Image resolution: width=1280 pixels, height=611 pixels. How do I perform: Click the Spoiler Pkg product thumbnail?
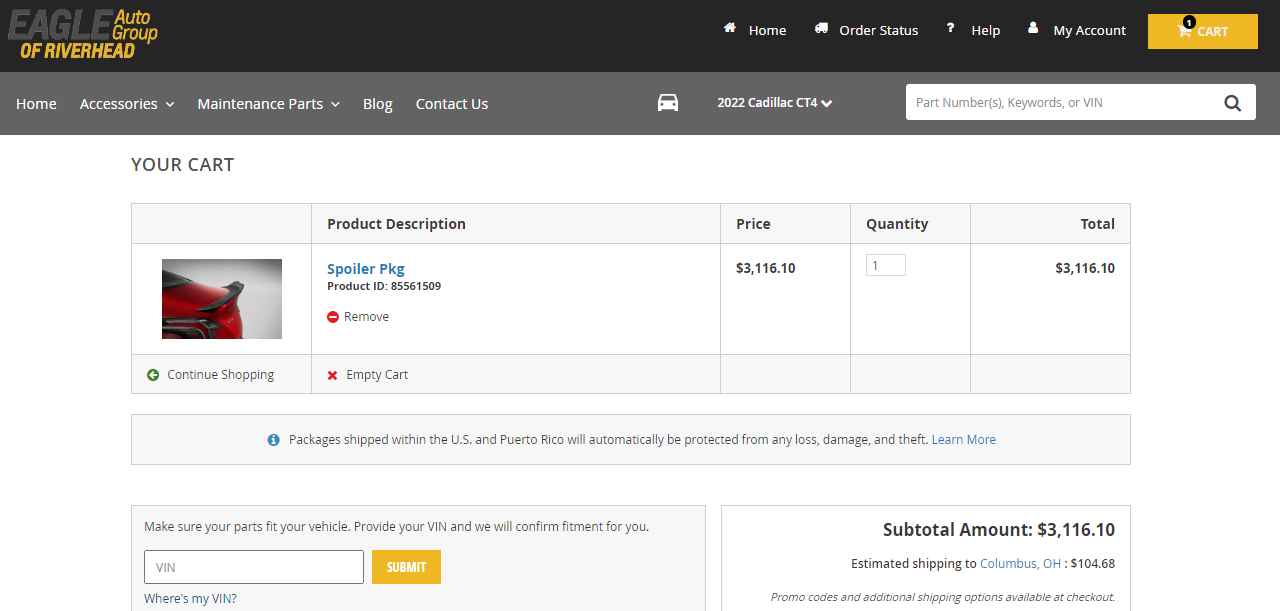coord(222,299)
